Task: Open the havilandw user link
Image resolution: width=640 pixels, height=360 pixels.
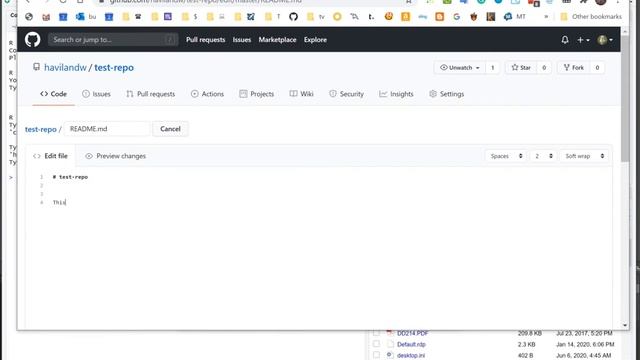Action: coord(65,67)
